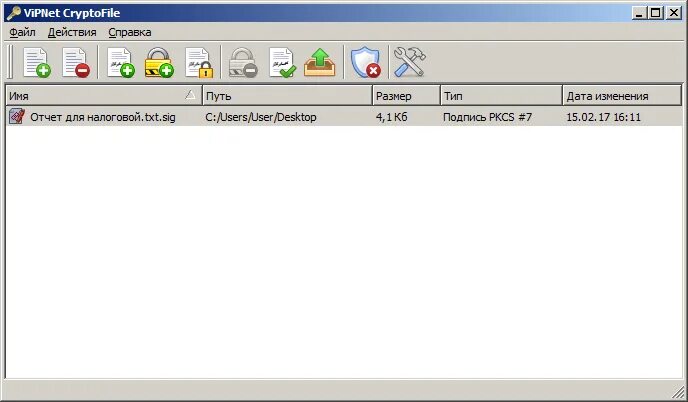Click the 15.02.17 16:11 date cell
This screenshot has width=688, height=402.
[603, 117]
